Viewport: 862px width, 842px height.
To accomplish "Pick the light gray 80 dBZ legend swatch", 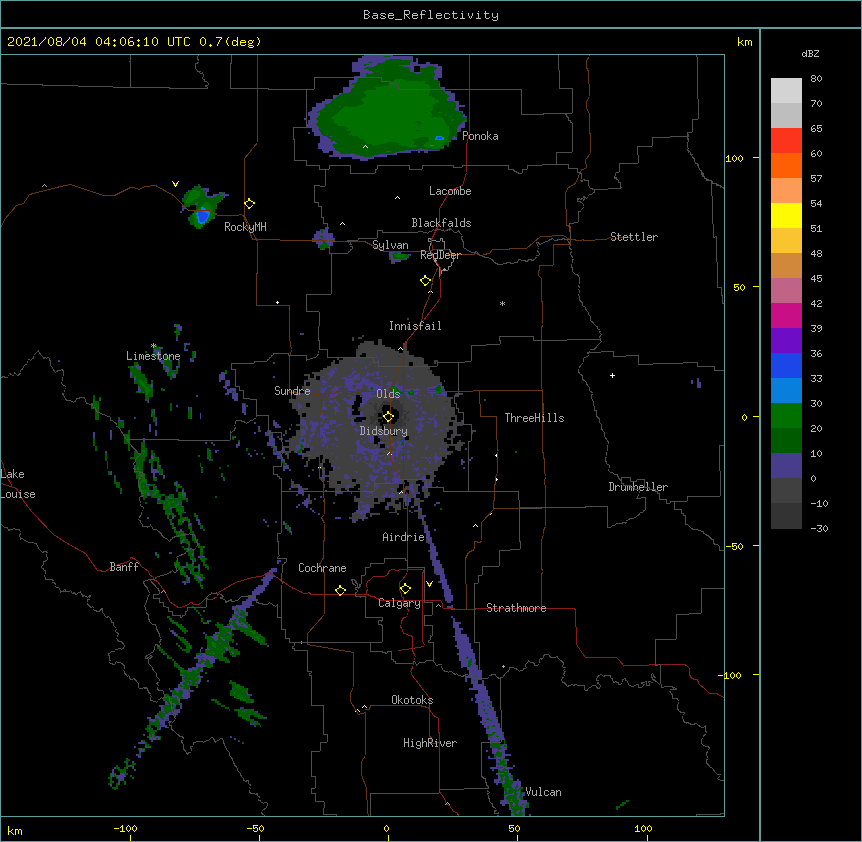I will pyautogui.click(x=786, y=91).
